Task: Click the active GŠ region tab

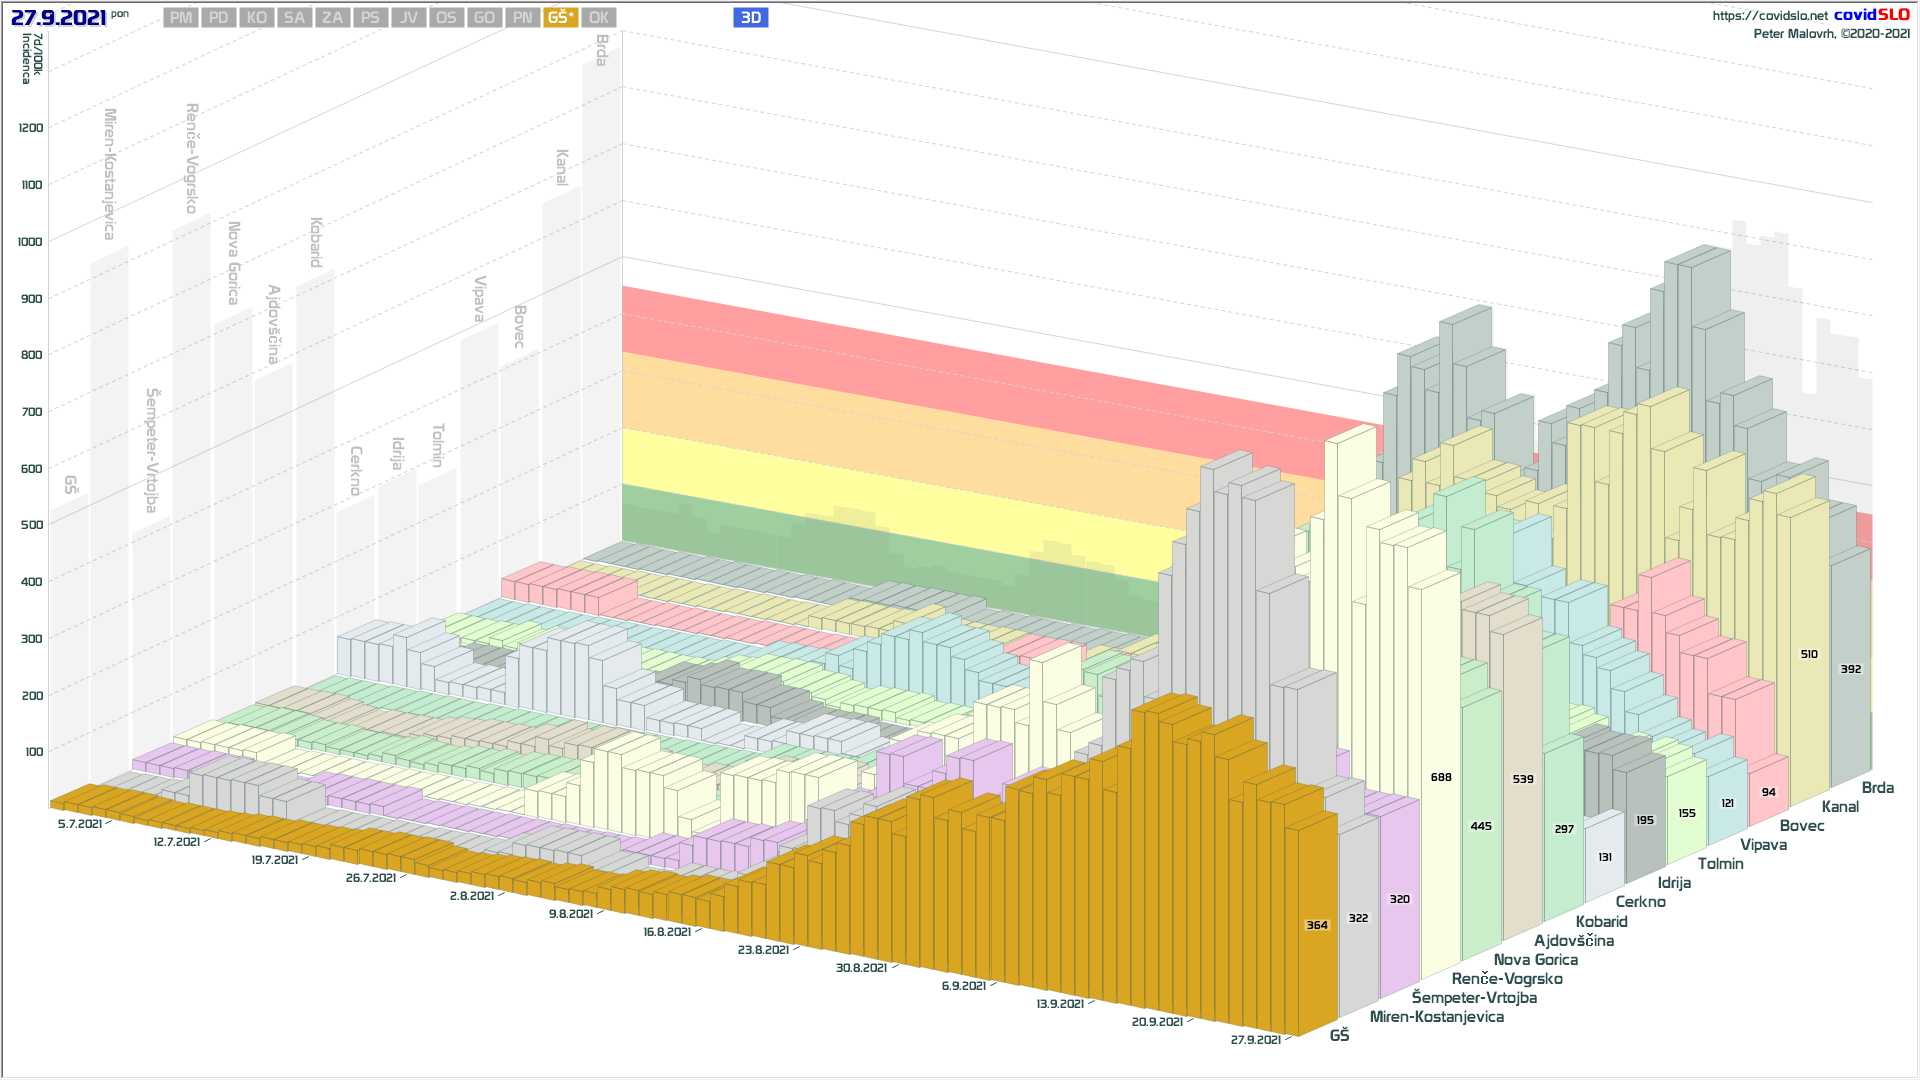Action: pyautogui.click(x=560, y=18)
